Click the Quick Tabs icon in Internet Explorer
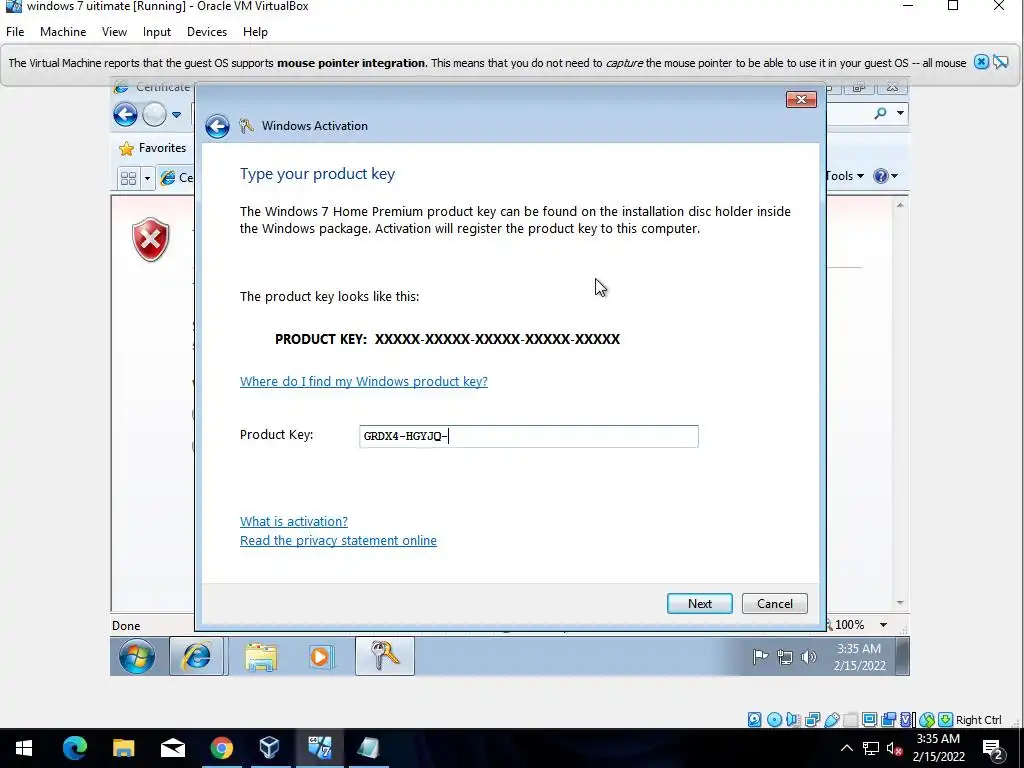This screenshot has width=1024, height=768. [x=129, y=178]
